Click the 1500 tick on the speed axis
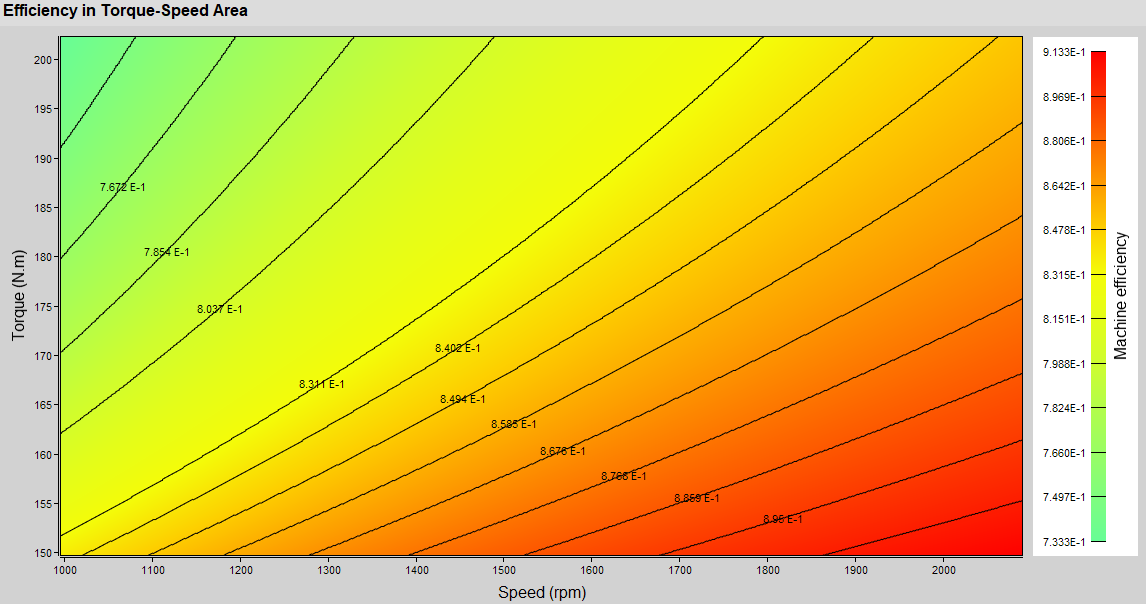The width and height of the screenshot is (1146, 604). coord(502,570)
